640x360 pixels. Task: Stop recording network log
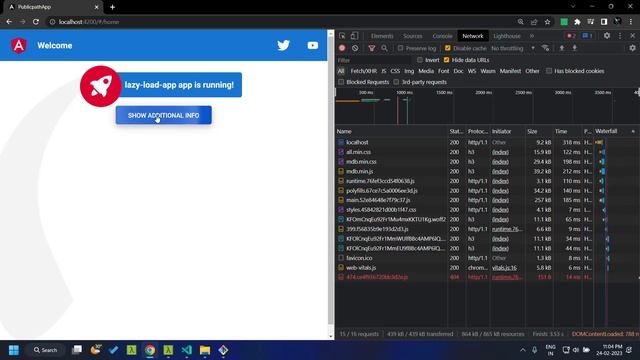[342, 48]
